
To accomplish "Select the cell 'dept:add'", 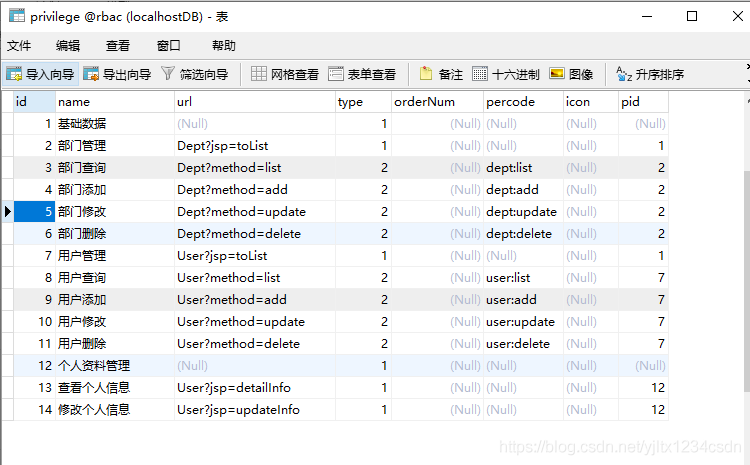I will pos(523,190).
